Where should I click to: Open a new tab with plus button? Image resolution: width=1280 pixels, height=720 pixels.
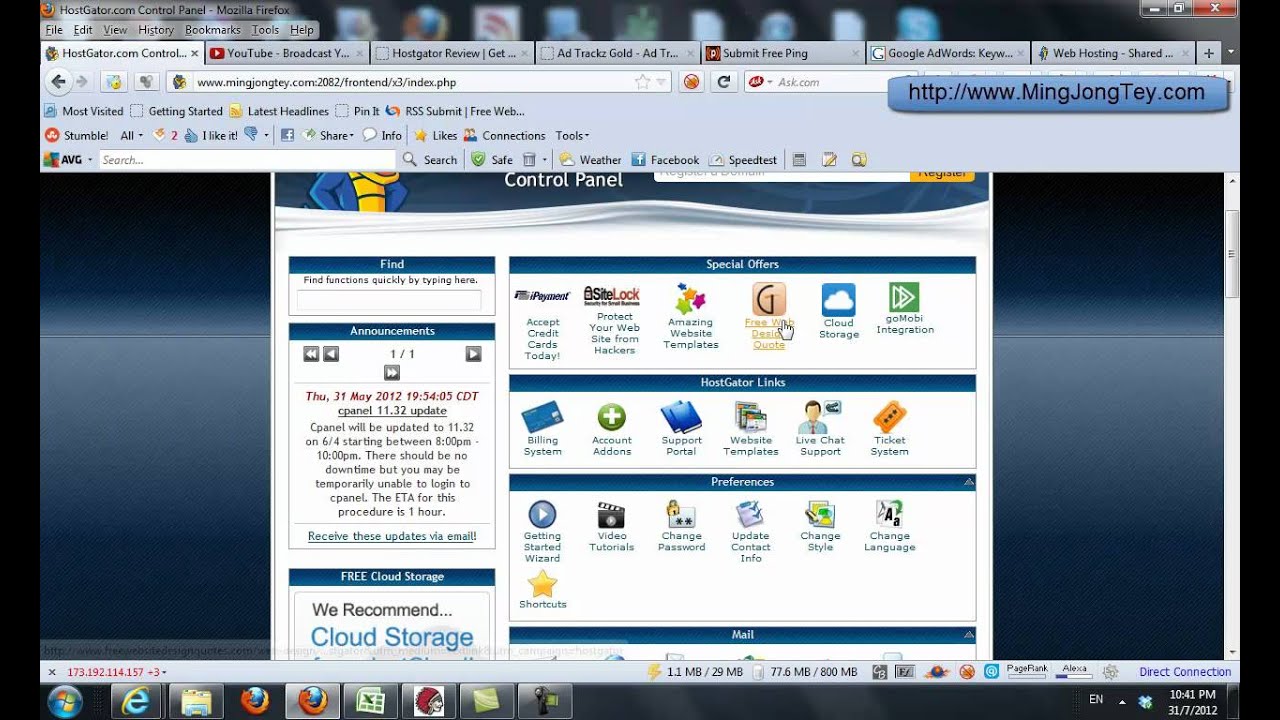pyautogui.click(x=1208, y=53)
